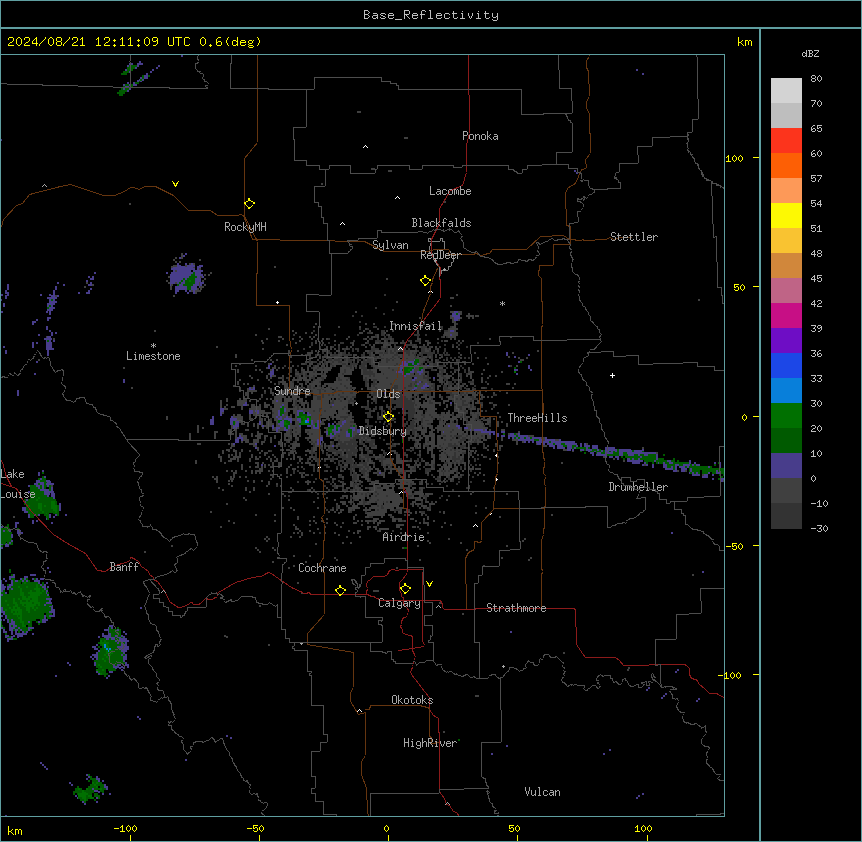Select the pink swatch between 45 and 42 dBZ
The width and height of the screenshot is (862, 842).
point(786,291)
